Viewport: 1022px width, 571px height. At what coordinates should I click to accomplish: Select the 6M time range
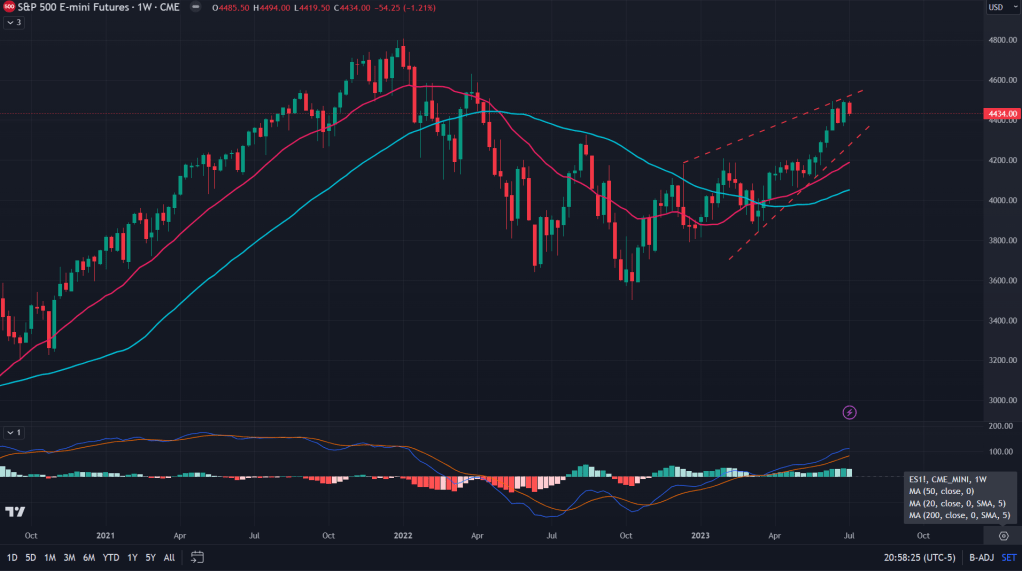pos(89,557)
